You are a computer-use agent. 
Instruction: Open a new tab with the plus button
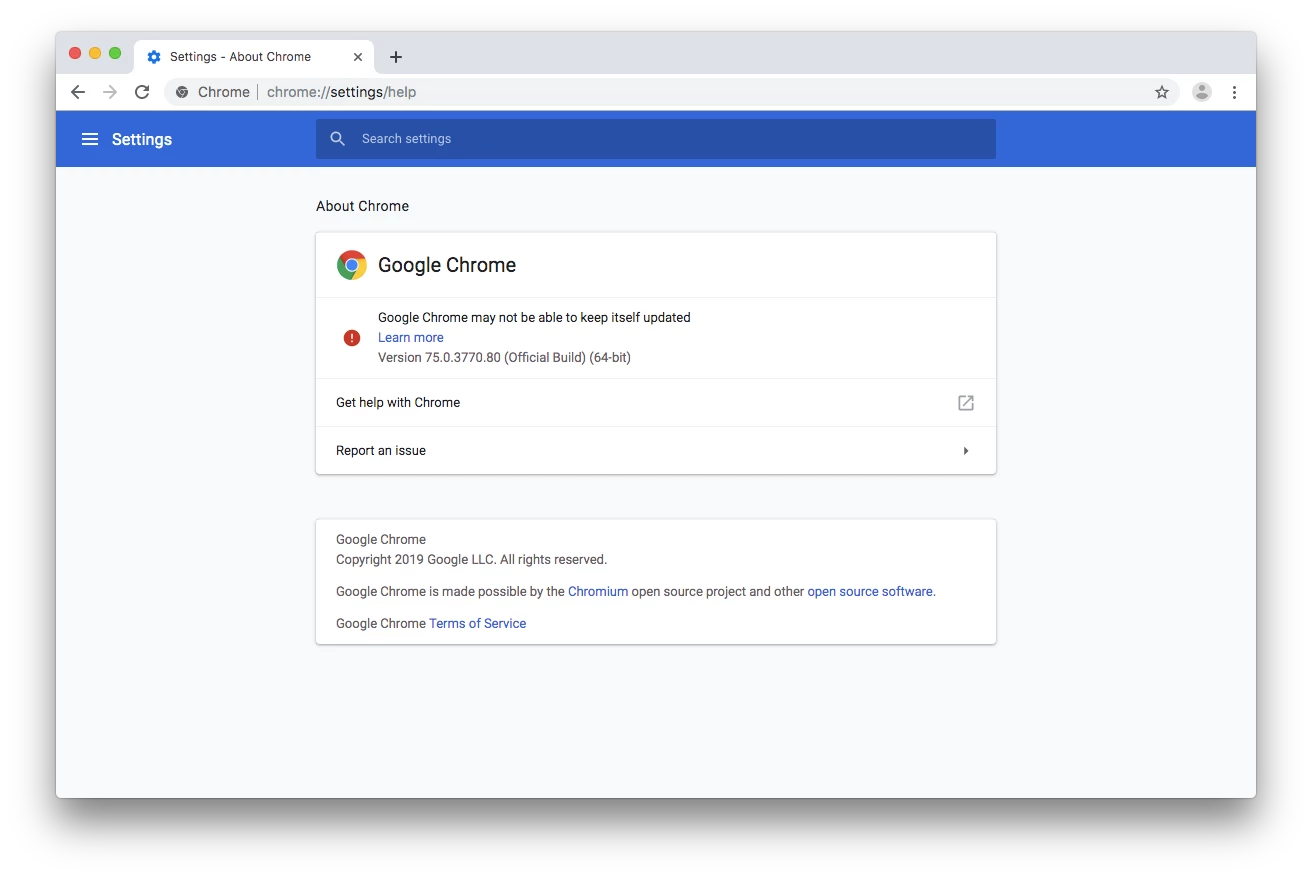tap(396, 57)
